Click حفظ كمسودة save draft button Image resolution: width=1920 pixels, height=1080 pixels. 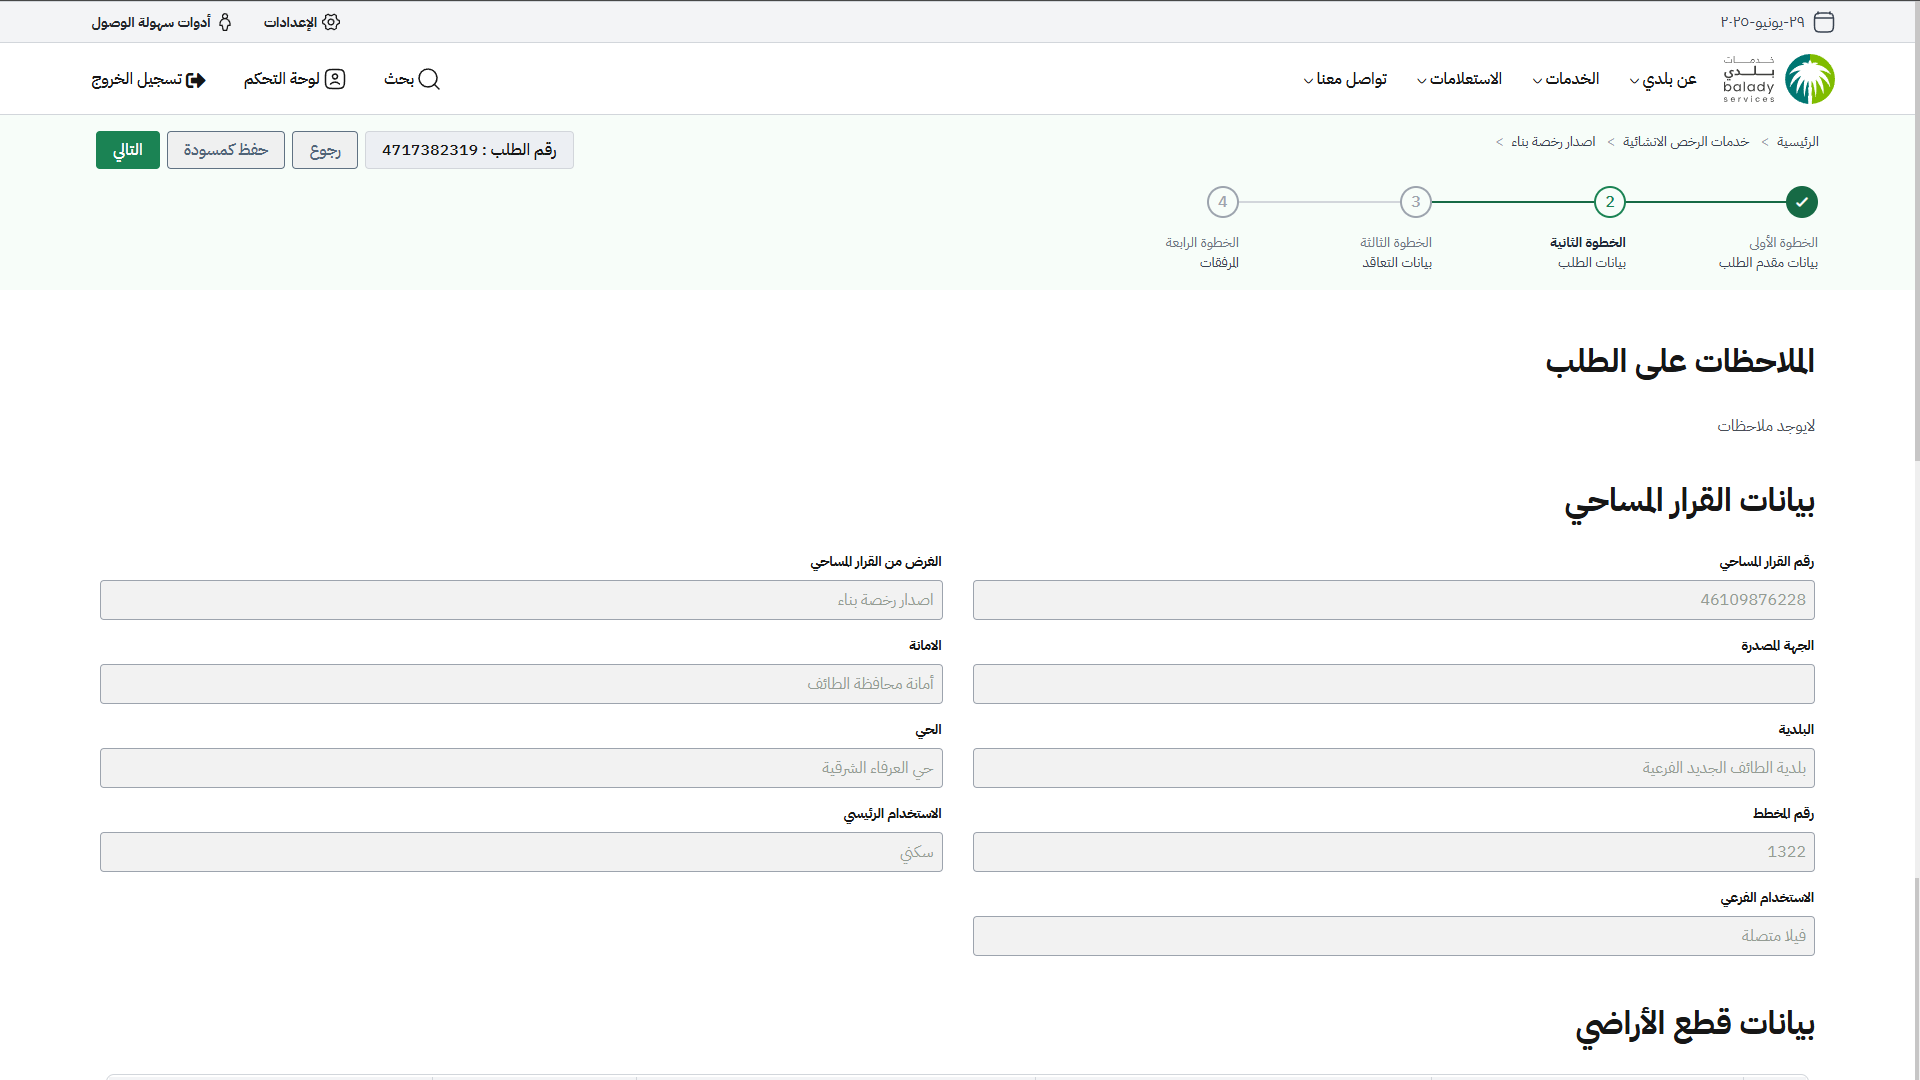pyautogui.click(x=226, y=150)
